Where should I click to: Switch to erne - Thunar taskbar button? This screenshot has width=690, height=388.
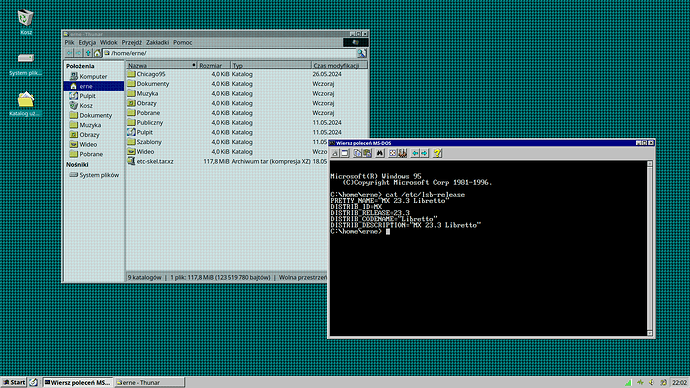coord(150,382)
